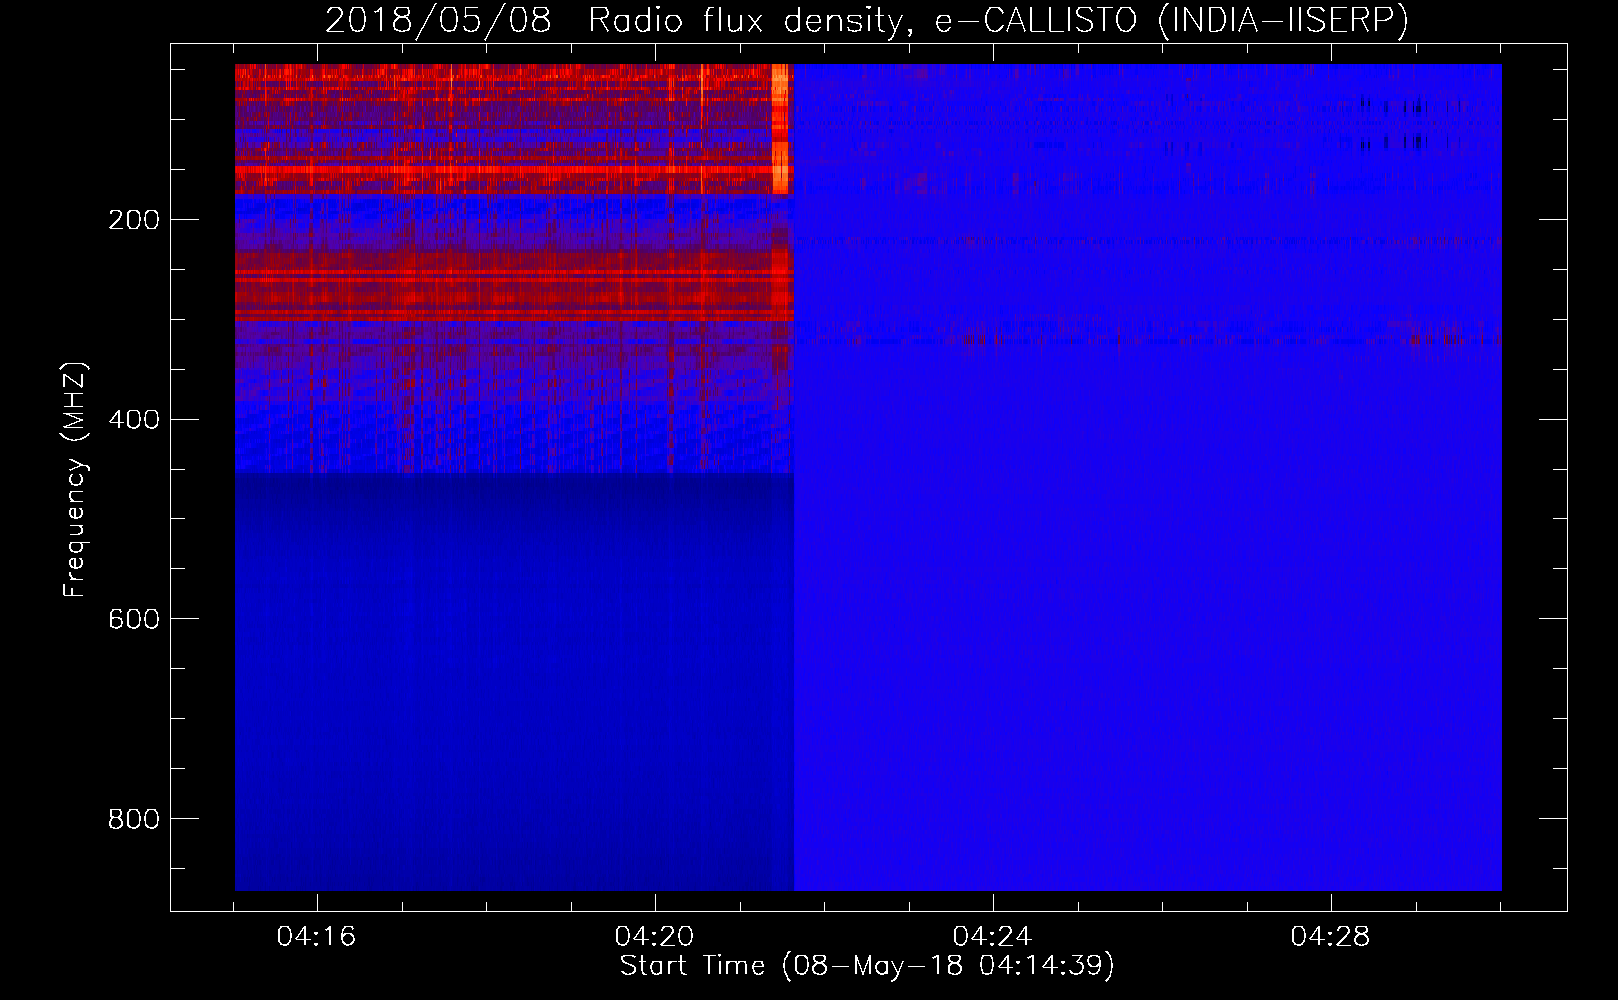Click the 200 frequency tick label
Screen dimensions: 1618x1000
134,220
